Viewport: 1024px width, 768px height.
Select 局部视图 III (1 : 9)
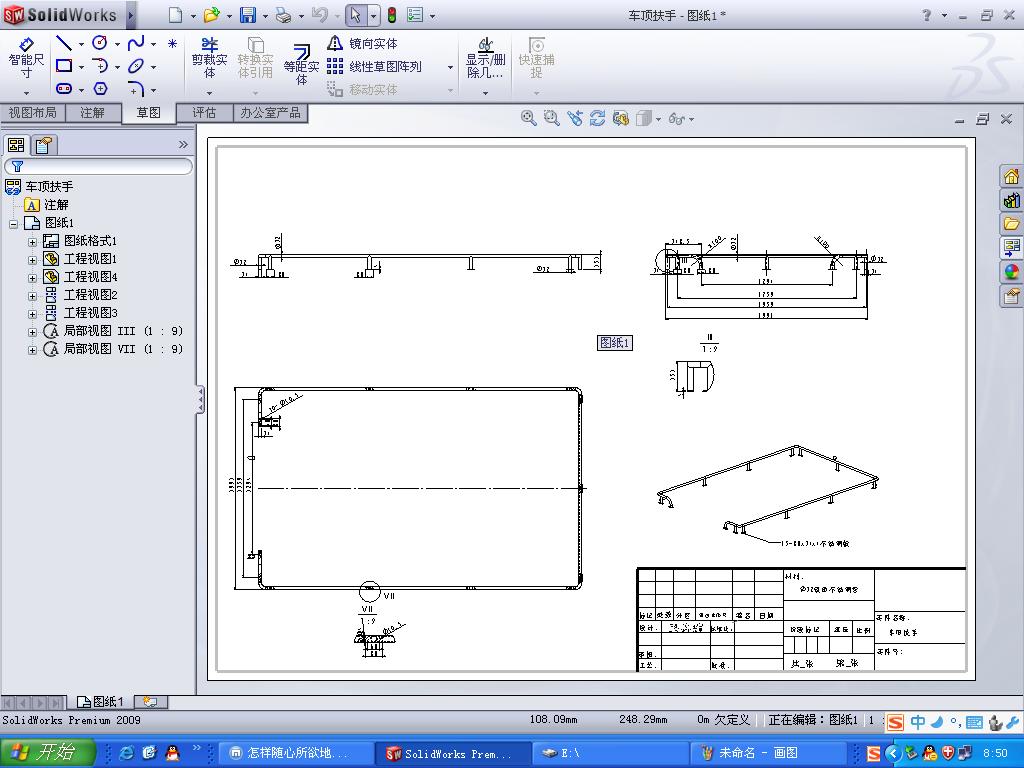113,331
